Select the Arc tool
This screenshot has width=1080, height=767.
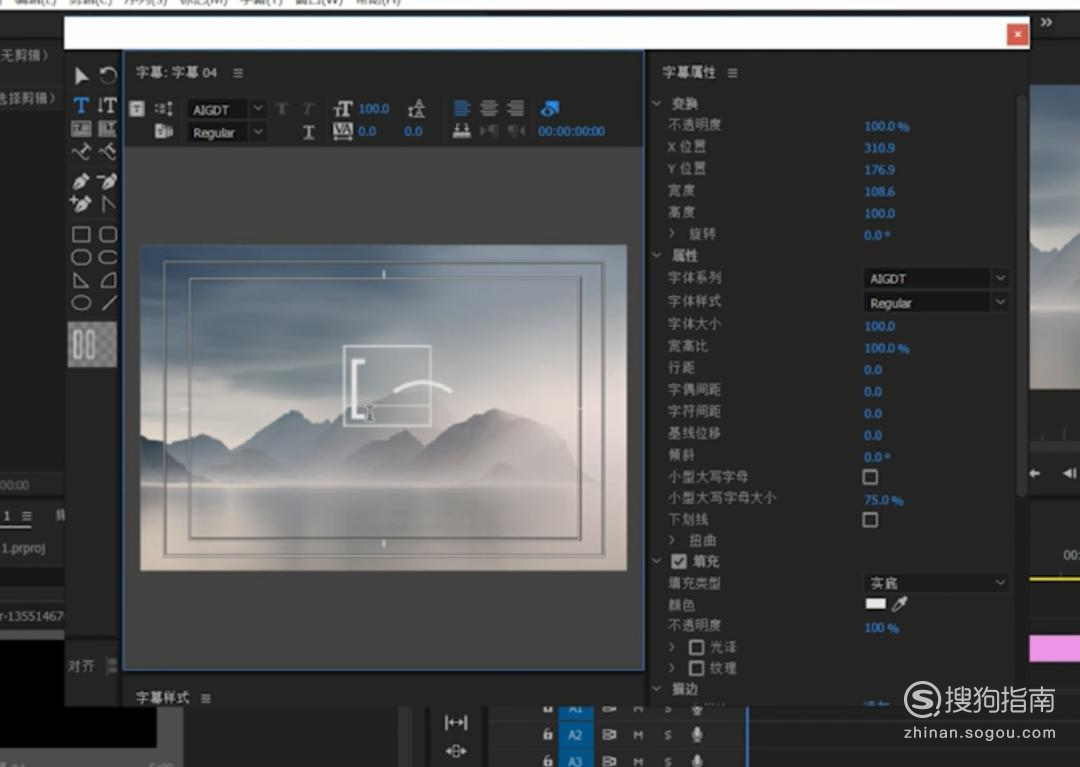coord(108,280)
